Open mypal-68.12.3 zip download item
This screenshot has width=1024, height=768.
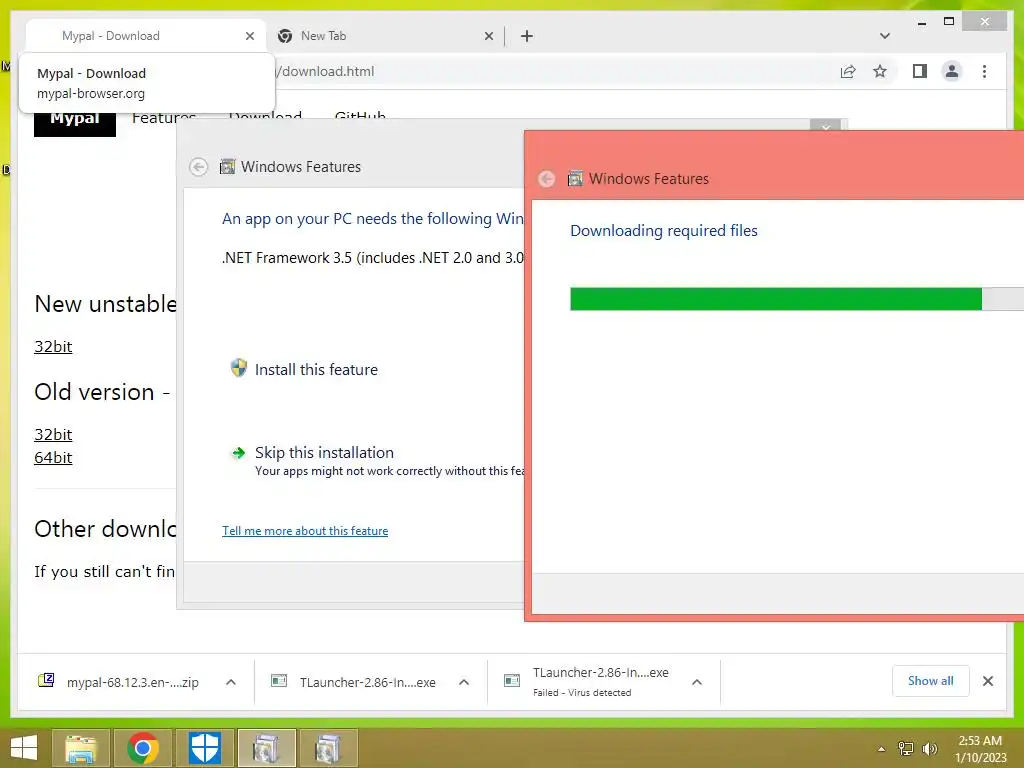pos(121,682)
